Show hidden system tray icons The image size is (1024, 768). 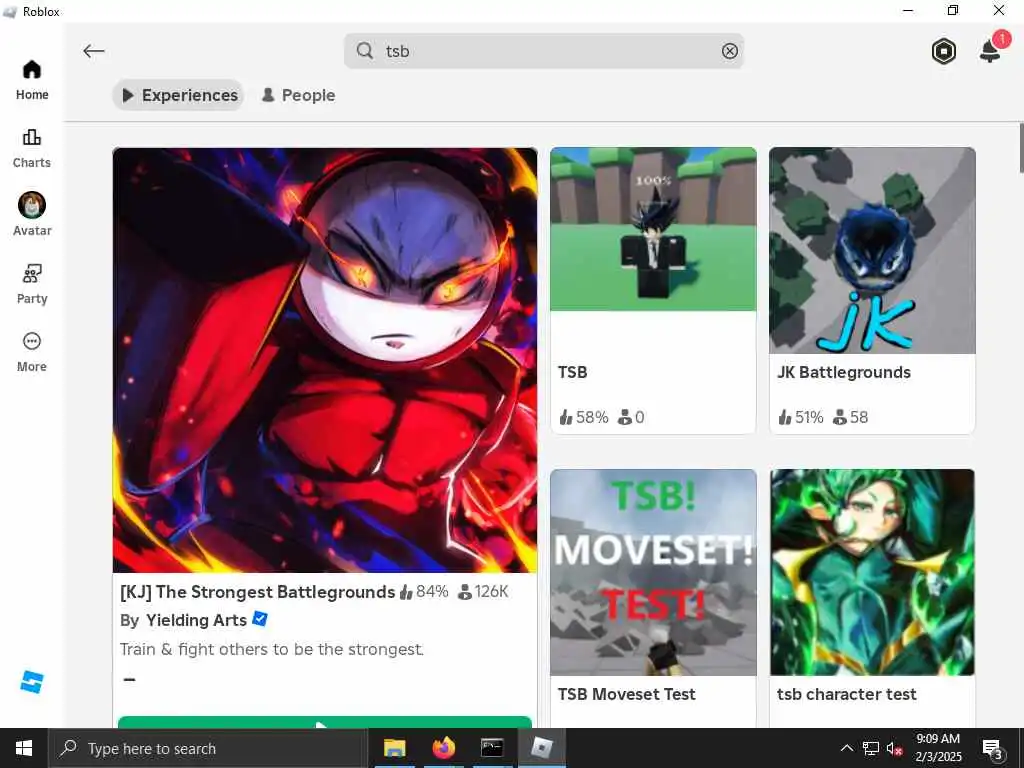pyautogui.click(x=846, y=748)
